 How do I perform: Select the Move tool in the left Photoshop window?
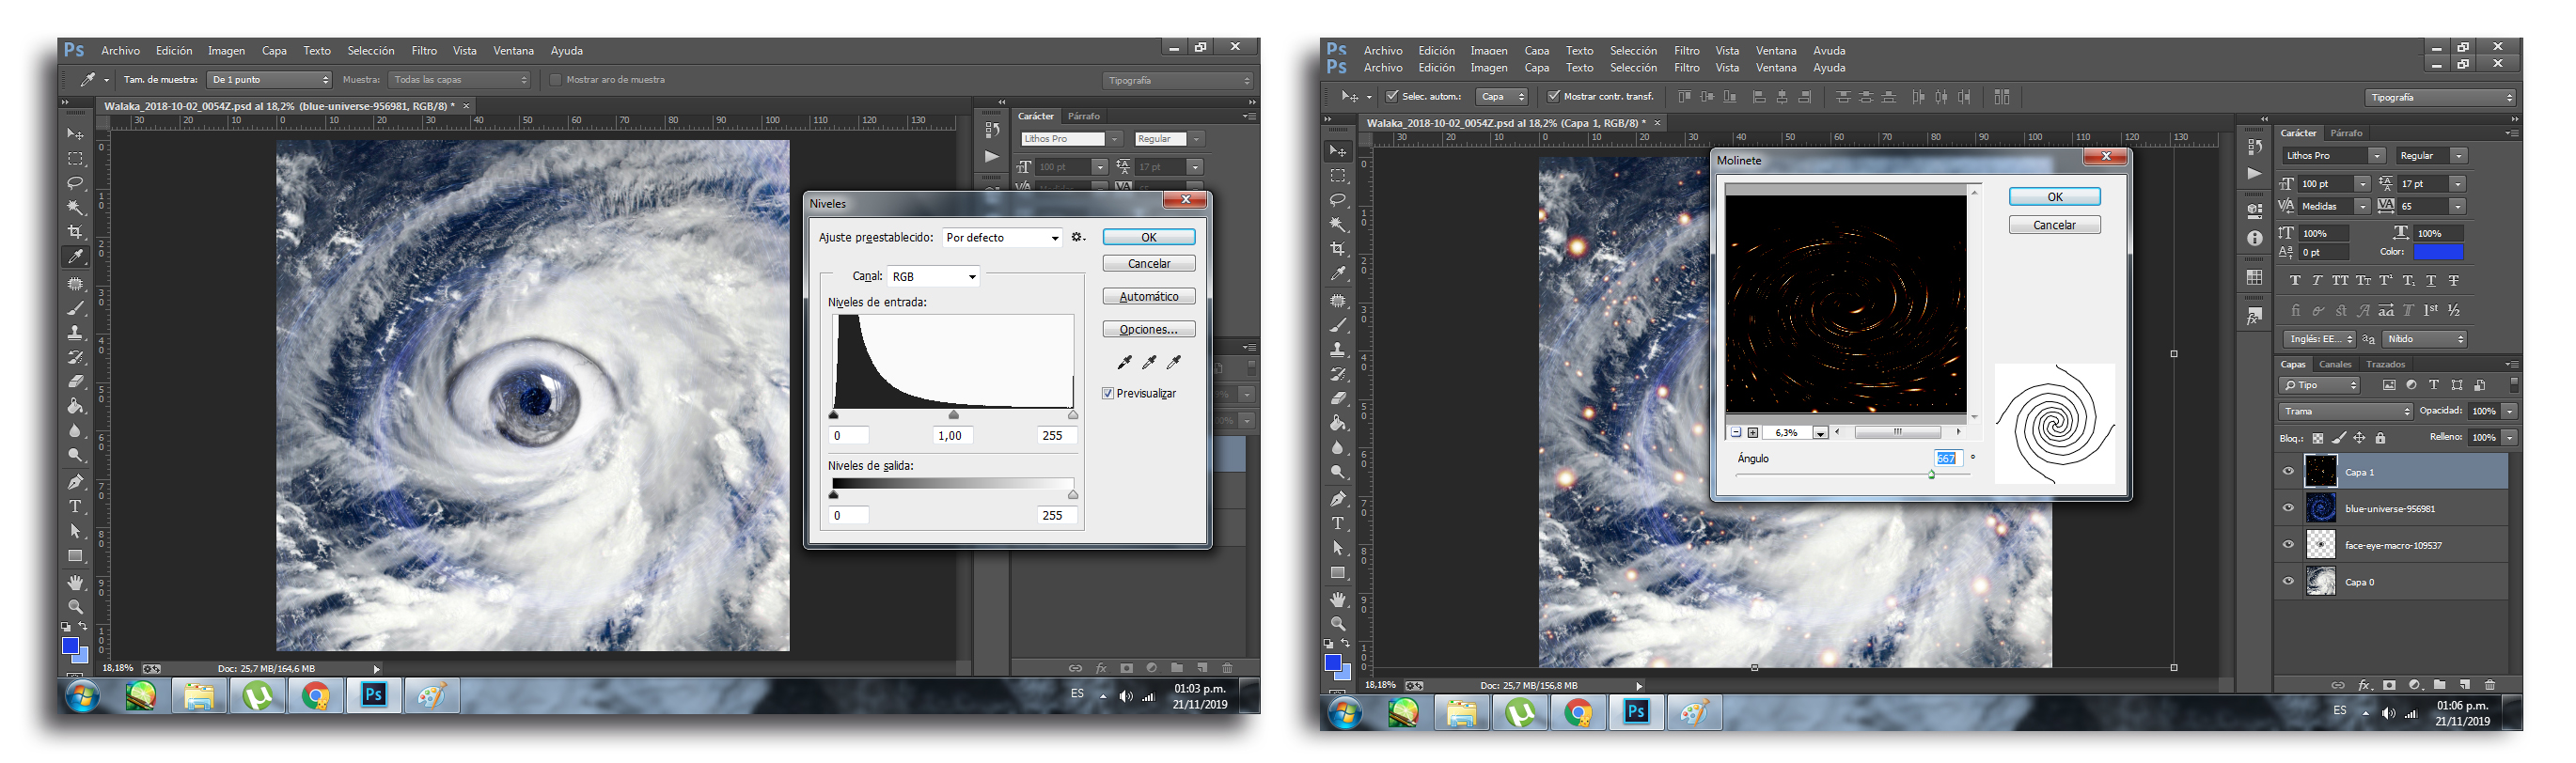tap(75, 134)
